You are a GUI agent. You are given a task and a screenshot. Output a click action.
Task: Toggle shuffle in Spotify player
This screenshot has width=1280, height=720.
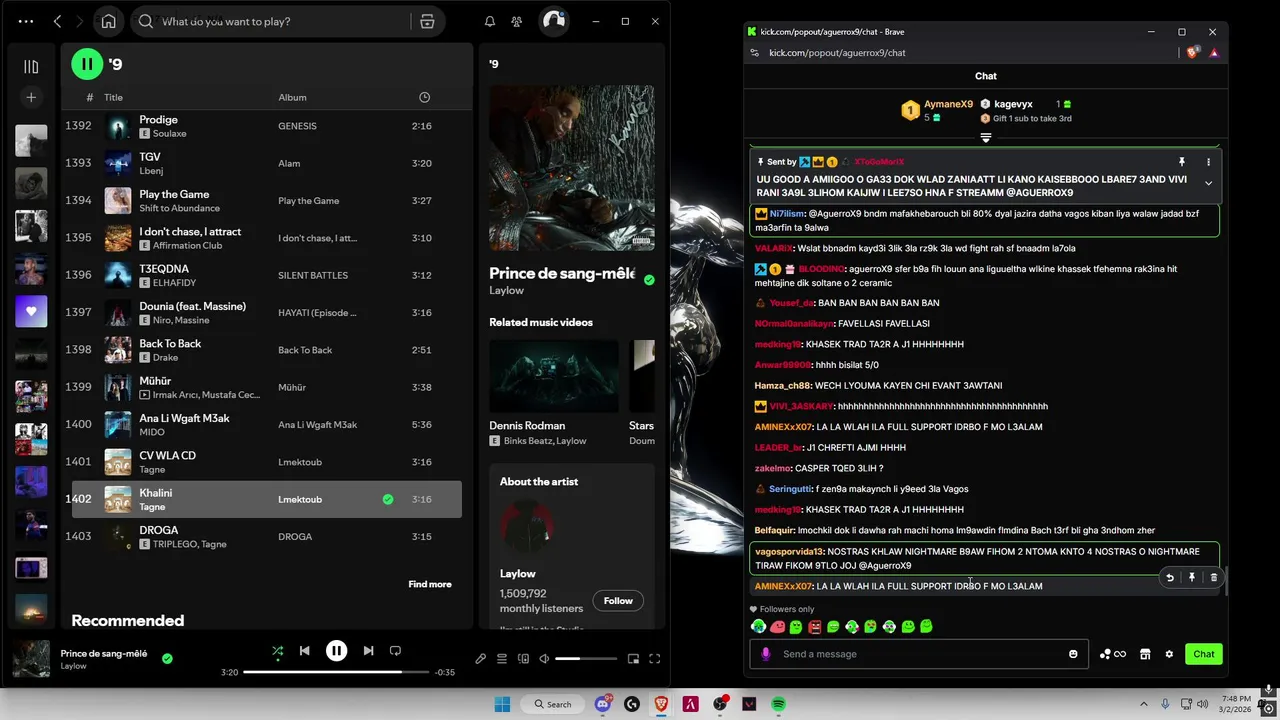277,651
